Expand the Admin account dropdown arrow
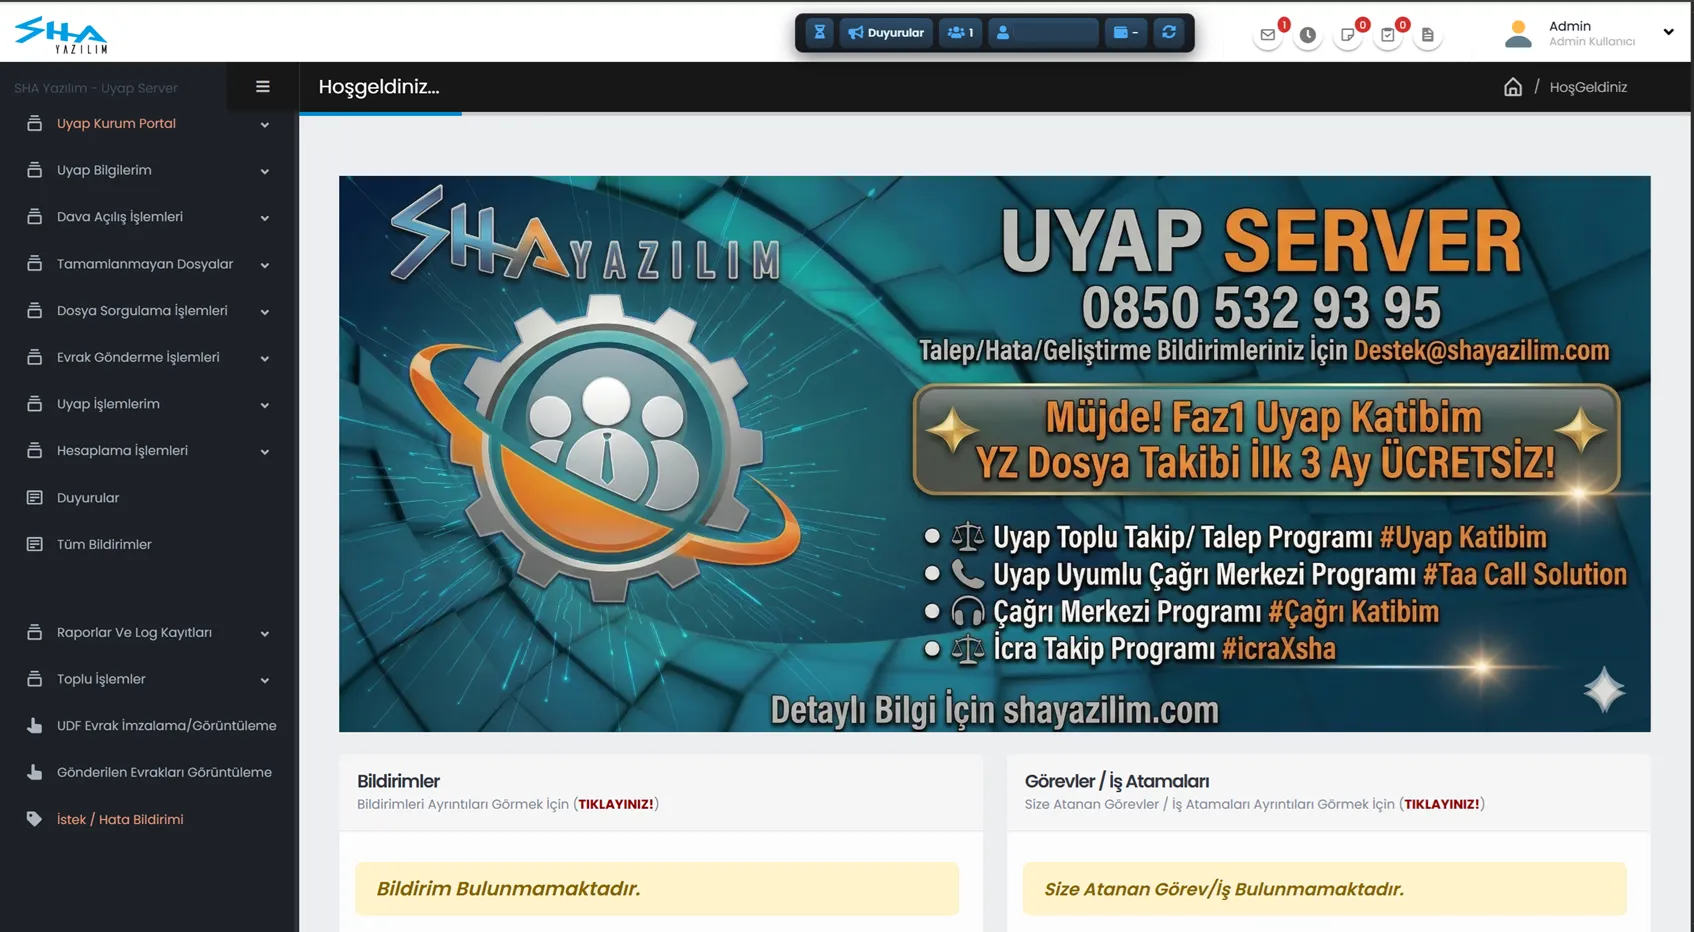Image resolution: width=1694 pixels, height=932 pixels. 1668,32
